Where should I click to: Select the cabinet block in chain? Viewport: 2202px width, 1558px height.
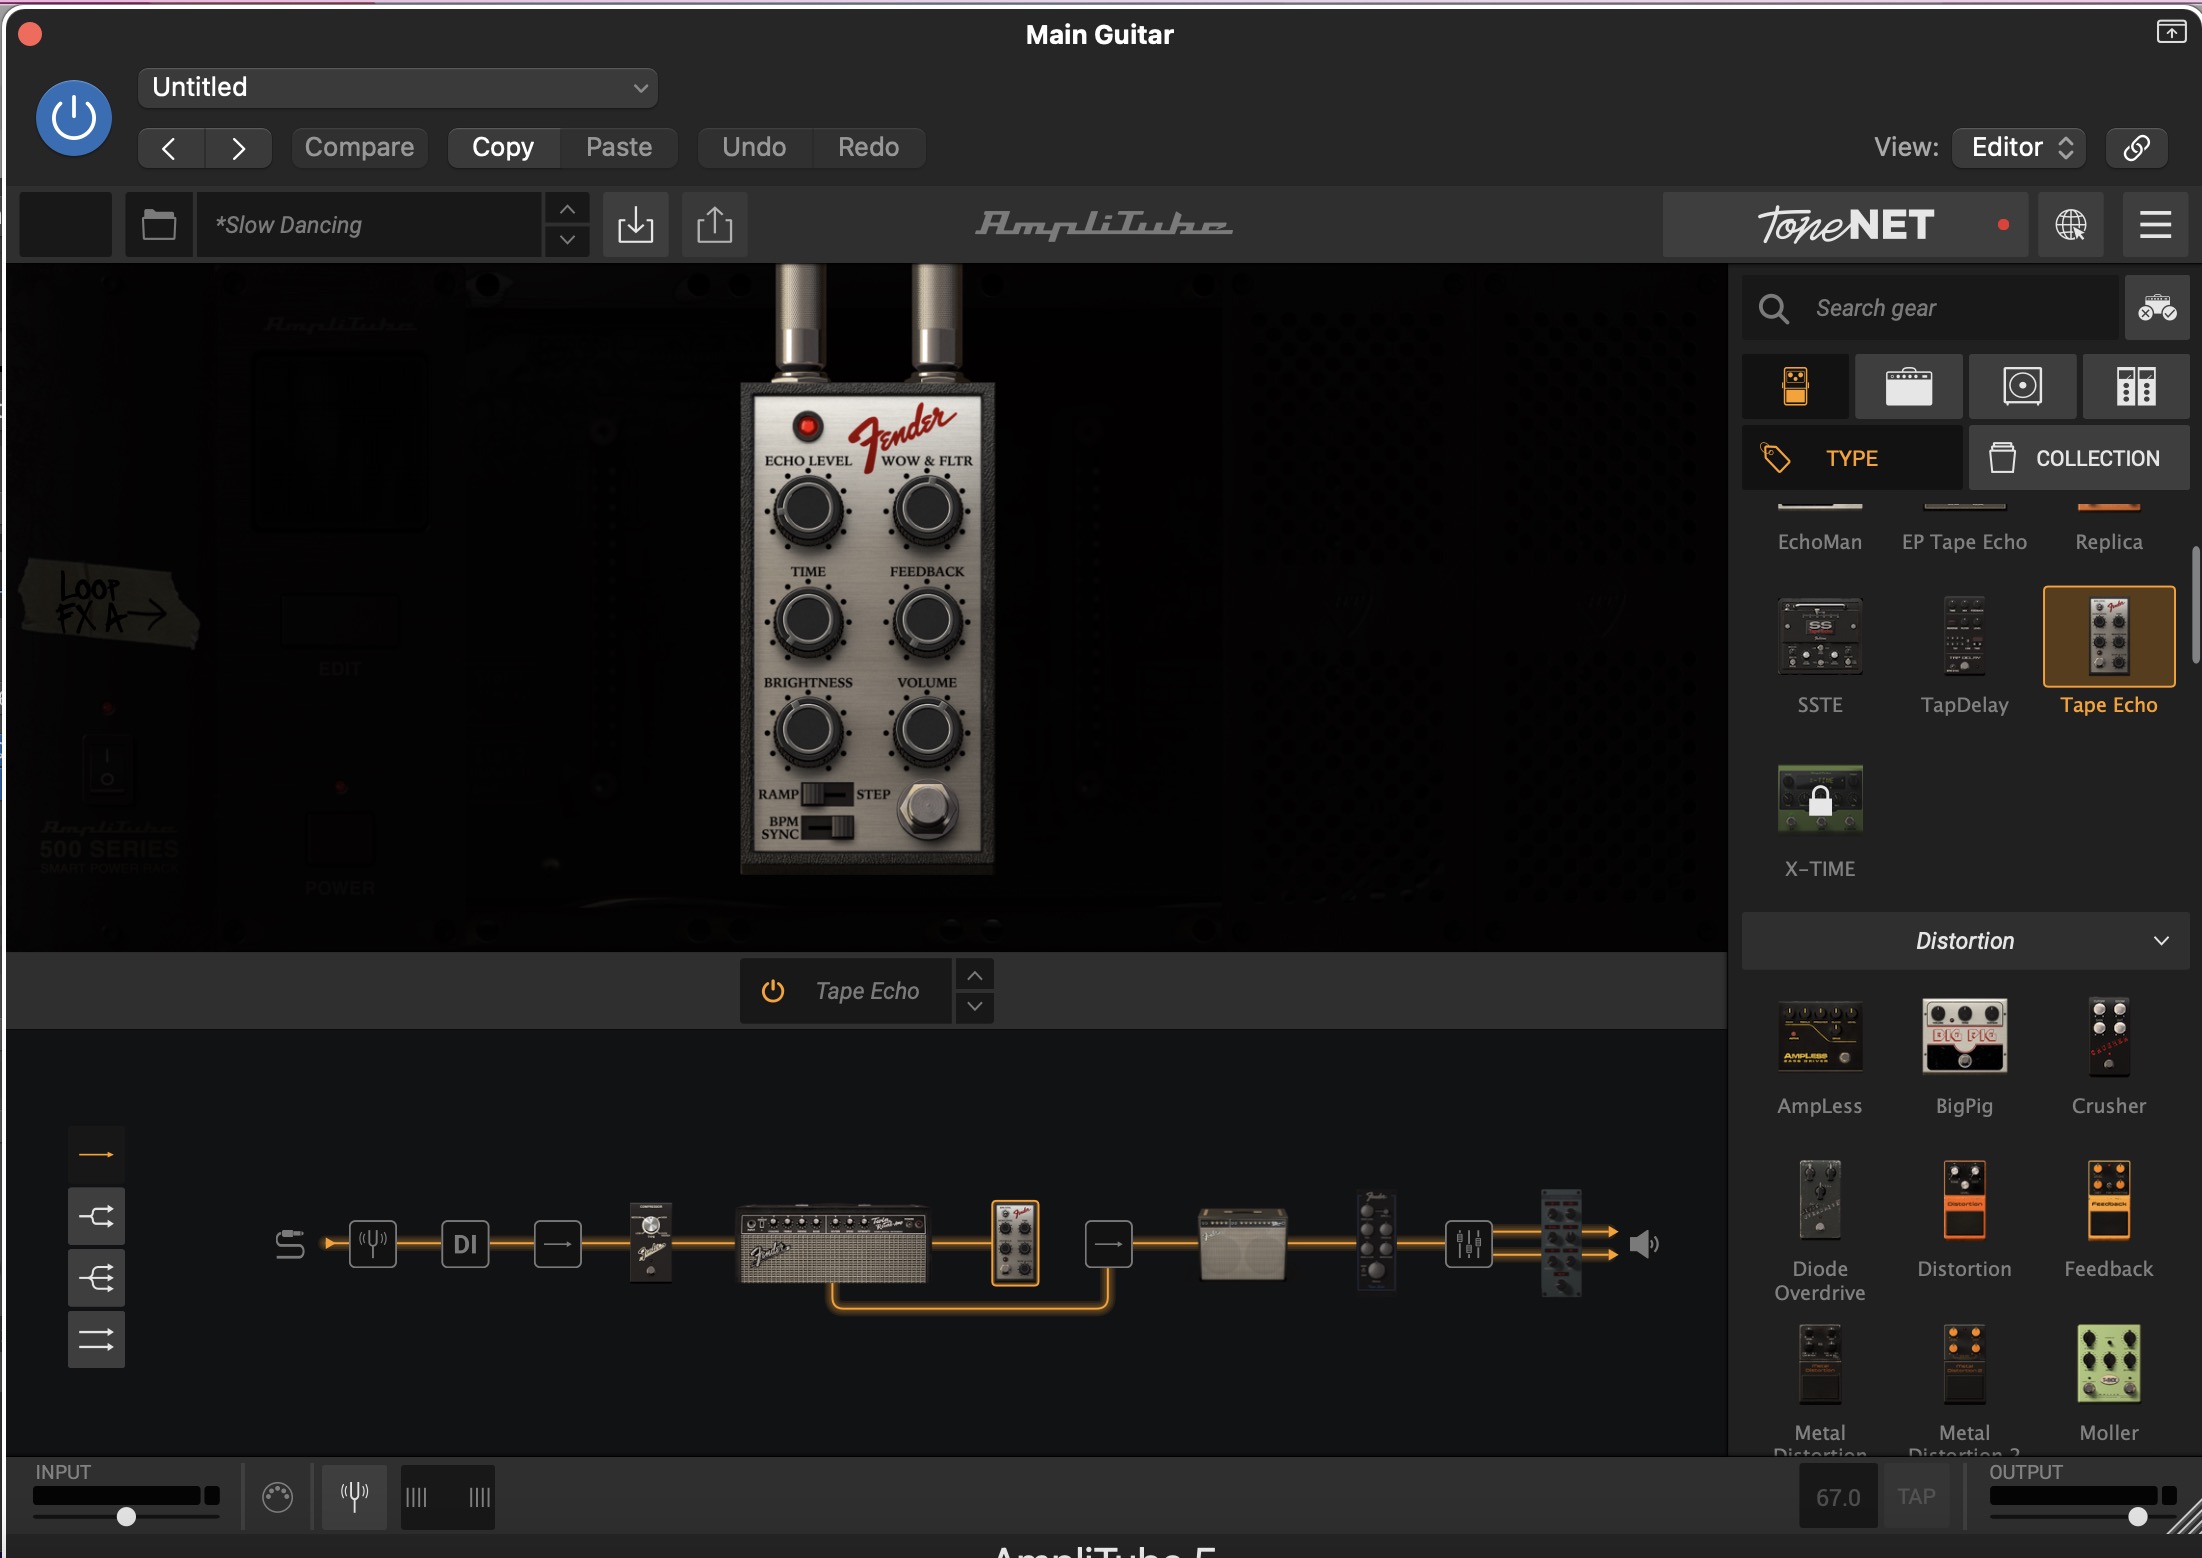pos(1242,1244)
